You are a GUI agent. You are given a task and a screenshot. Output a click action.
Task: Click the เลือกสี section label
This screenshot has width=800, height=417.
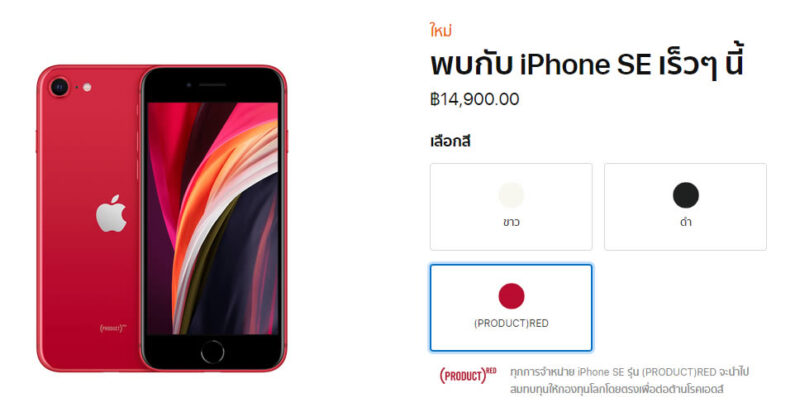tap(450, 141)
